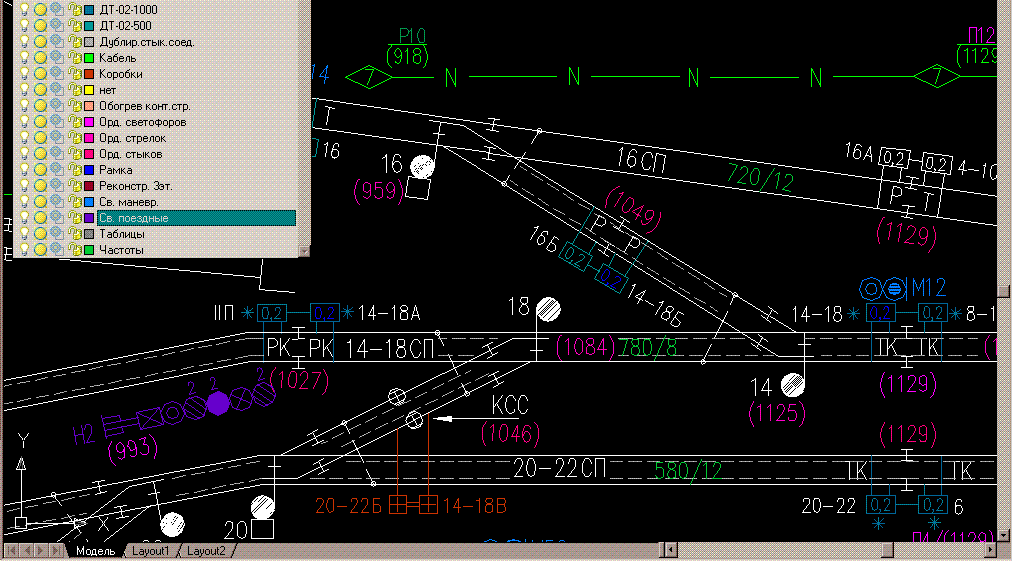Lock the Орд. стрелок layer padlock

74,138
